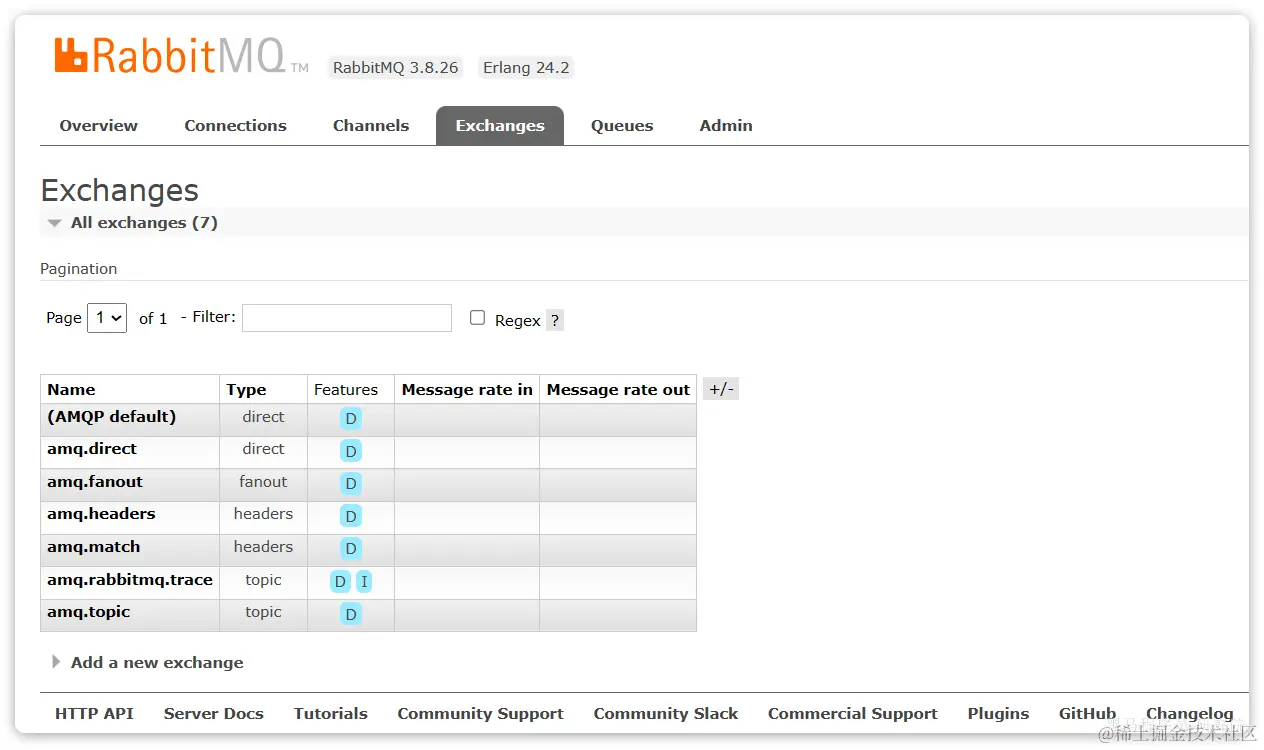The width and height of the screenshot is (1264, 750).
Task: Switch to the Overview tab
Action: coord(99,125)
